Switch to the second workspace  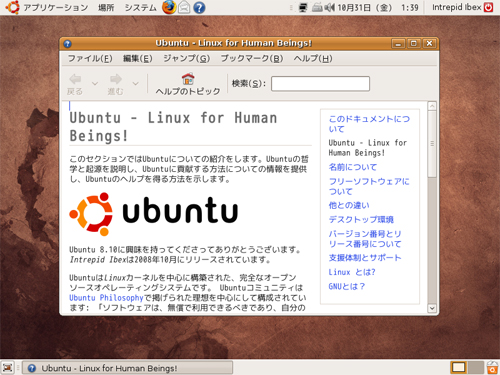(x=475, y=367)
